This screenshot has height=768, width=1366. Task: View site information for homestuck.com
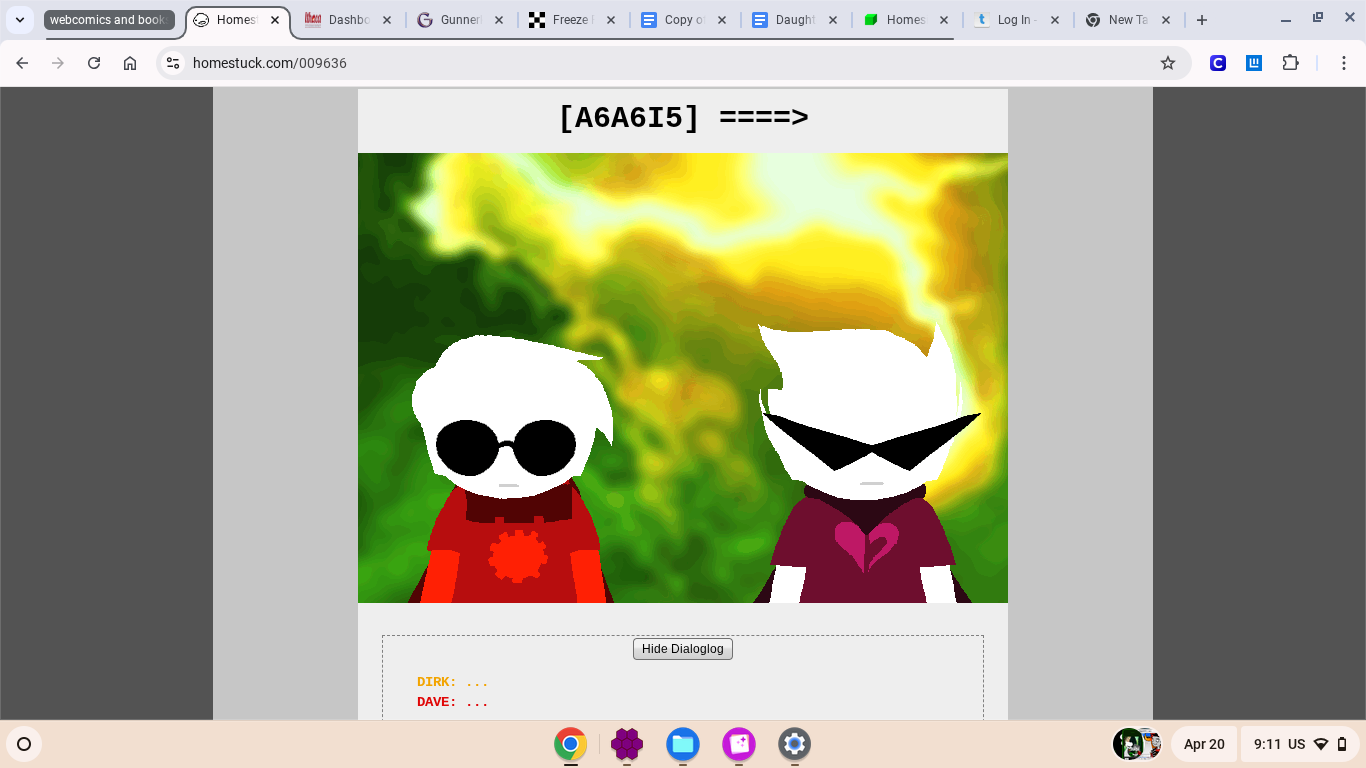(173, 63)
